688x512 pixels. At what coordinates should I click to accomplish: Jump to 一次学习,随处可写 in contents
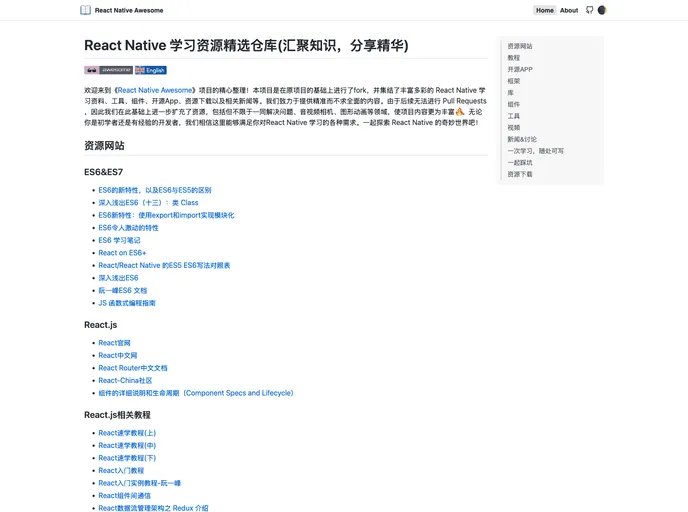[536, 151]
